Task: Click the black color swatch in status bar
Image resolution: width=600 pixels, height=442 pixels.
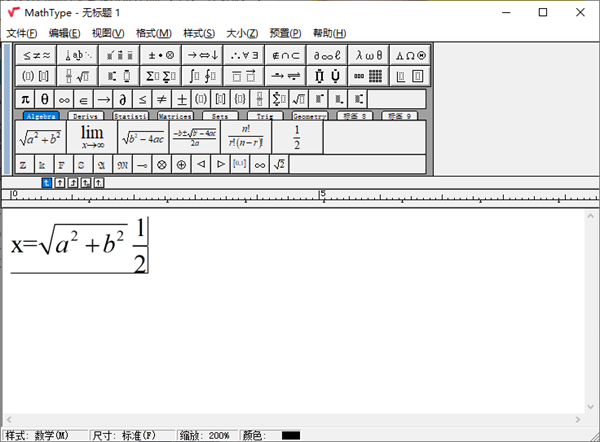Action: [291, 435]
